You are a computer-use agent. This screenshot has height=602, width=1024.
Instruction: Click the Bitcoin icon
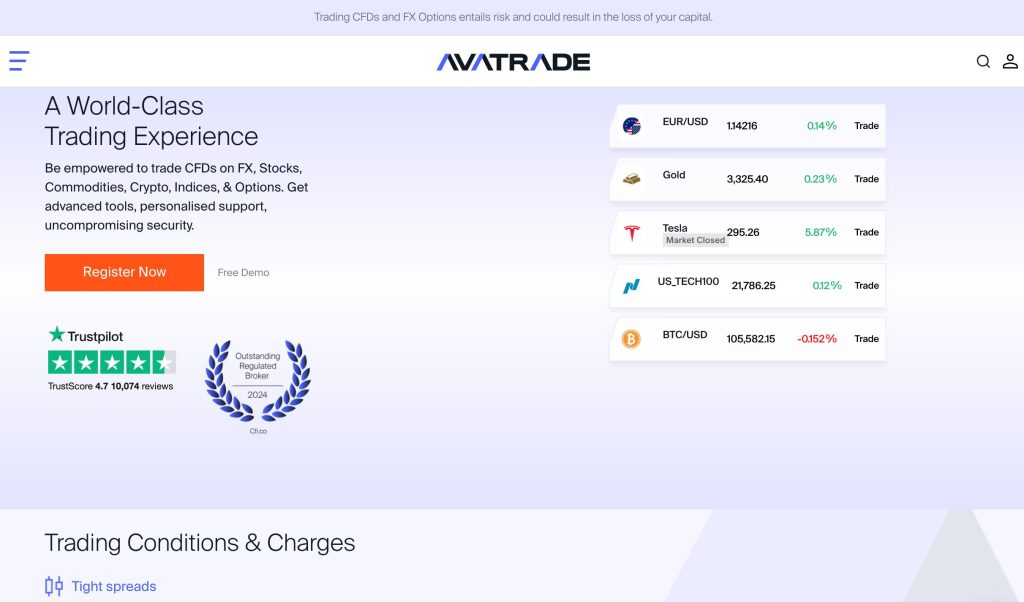point(631,339)
